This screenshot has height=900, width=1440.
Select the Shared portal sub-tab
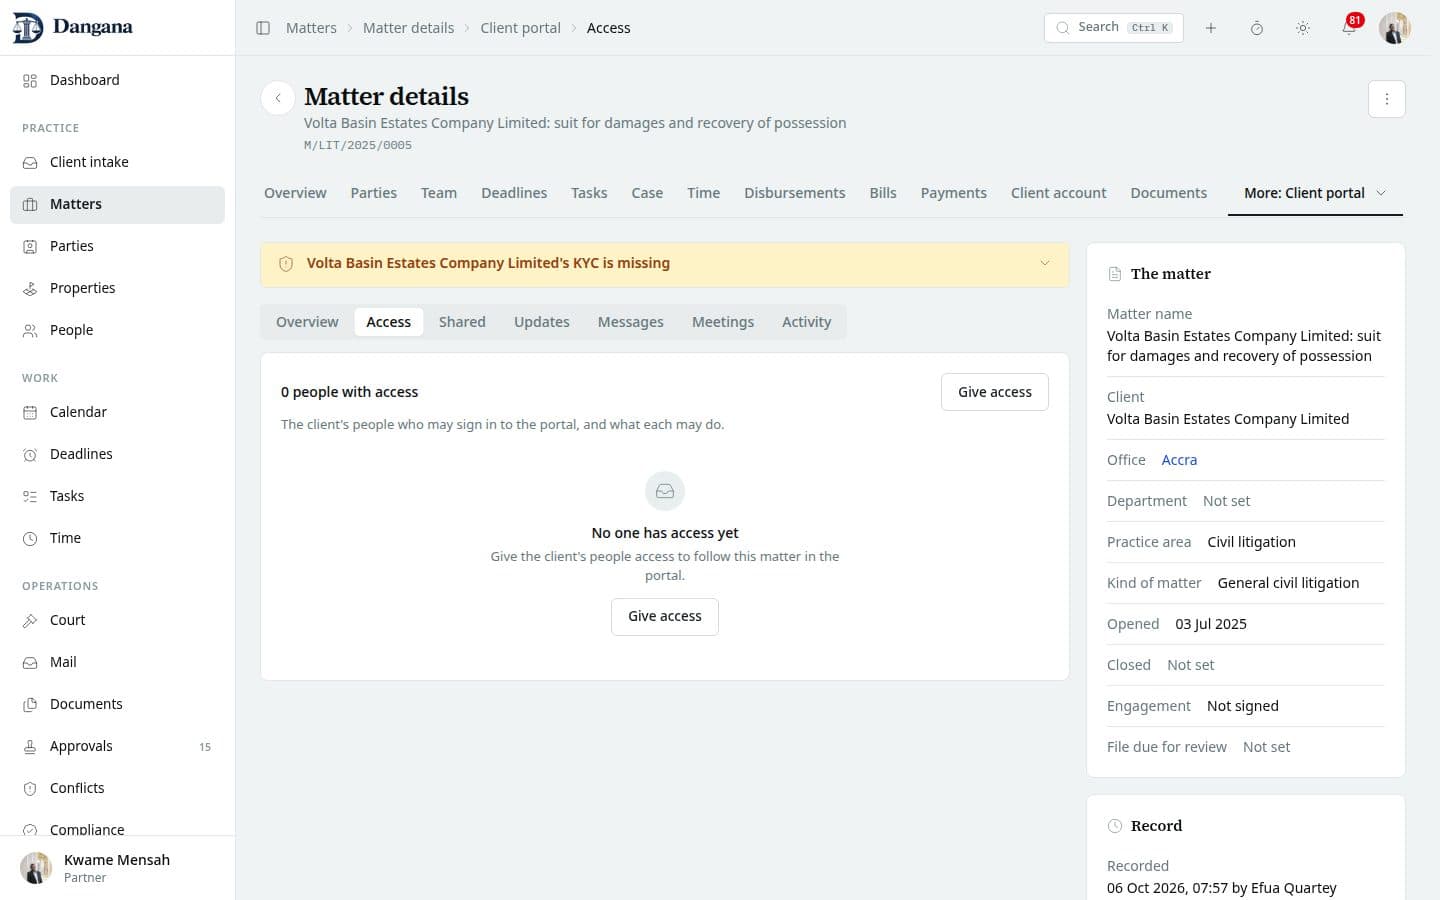point(462,322)
